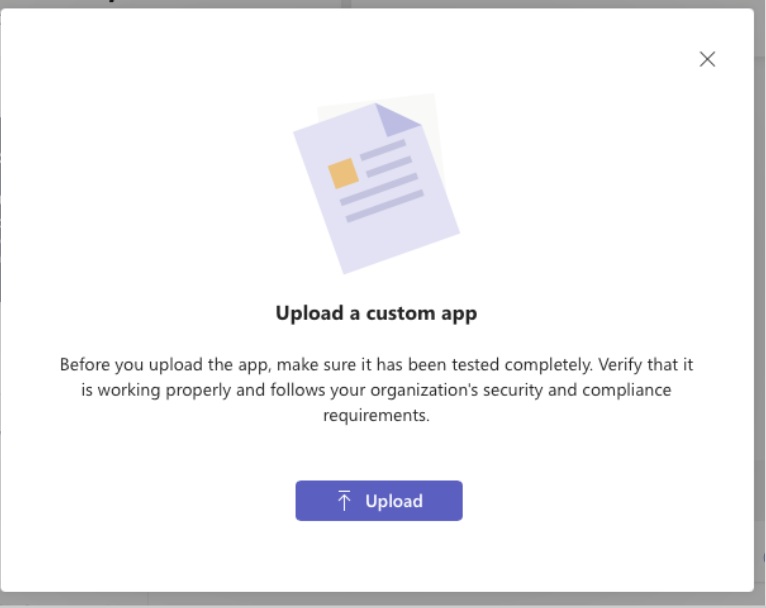Click the "Verify that it" text

coord(645,365)
